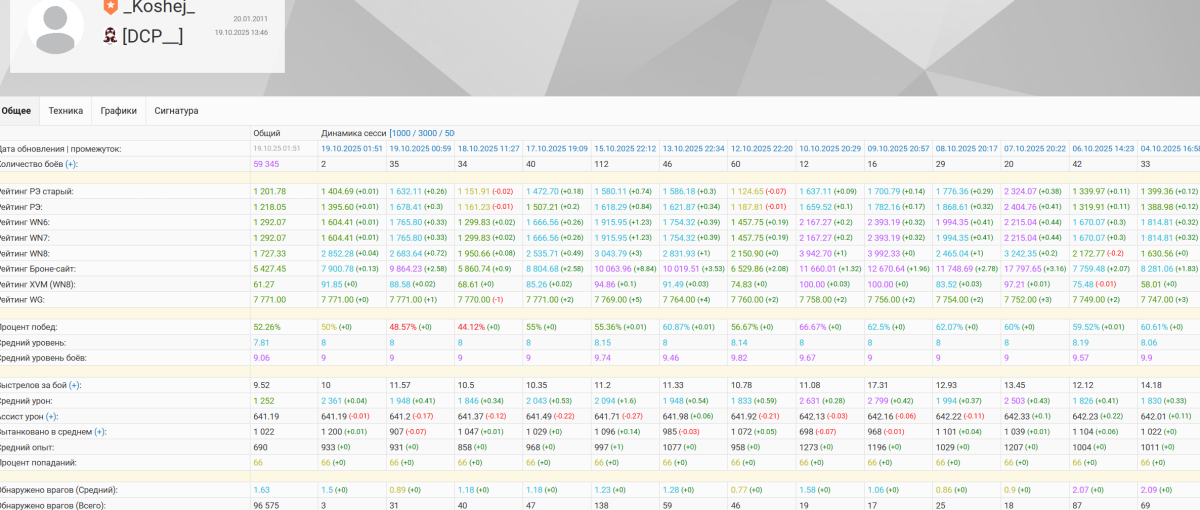Open the Общее tab

tap(17, 111)
